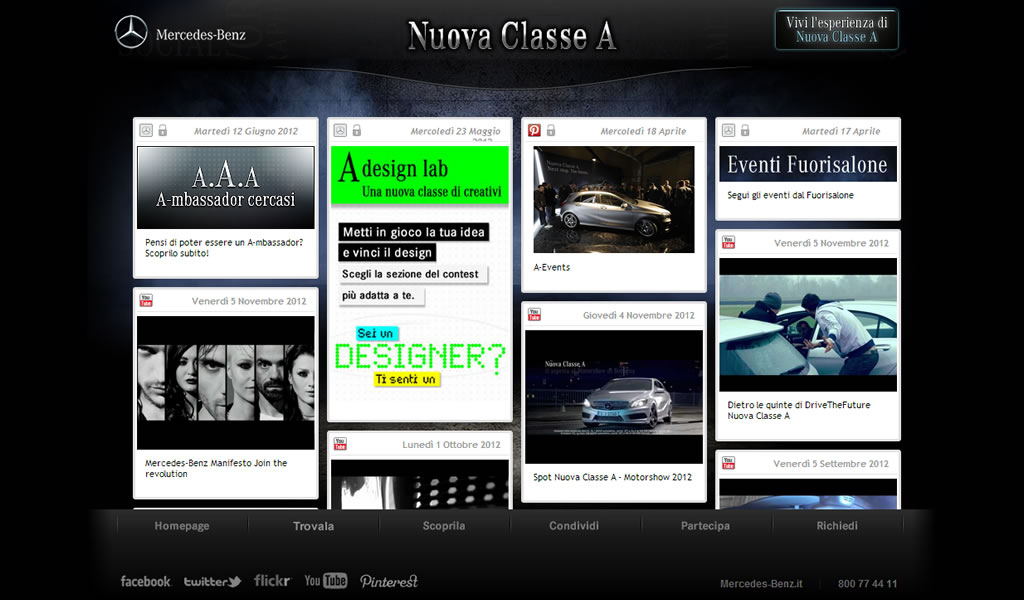Image resolution: width=1024 pixels, height=600 pixels.
Task: Click the YouTube icon on the 5 Settembre card
Action: pyautogui.click(x=728, y=464)
